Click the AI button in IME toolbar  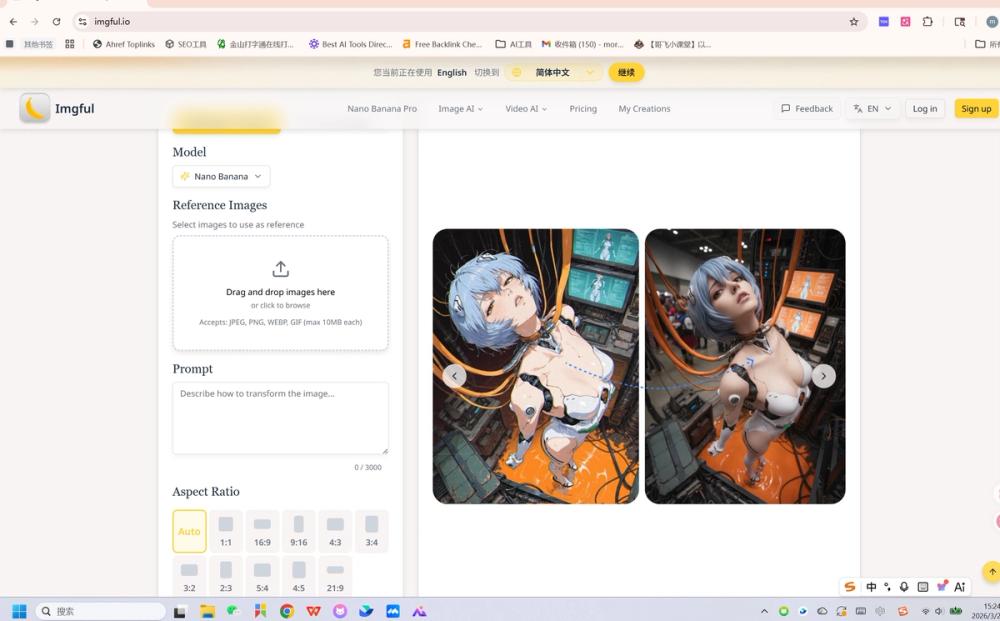click(x=959, y=587)
